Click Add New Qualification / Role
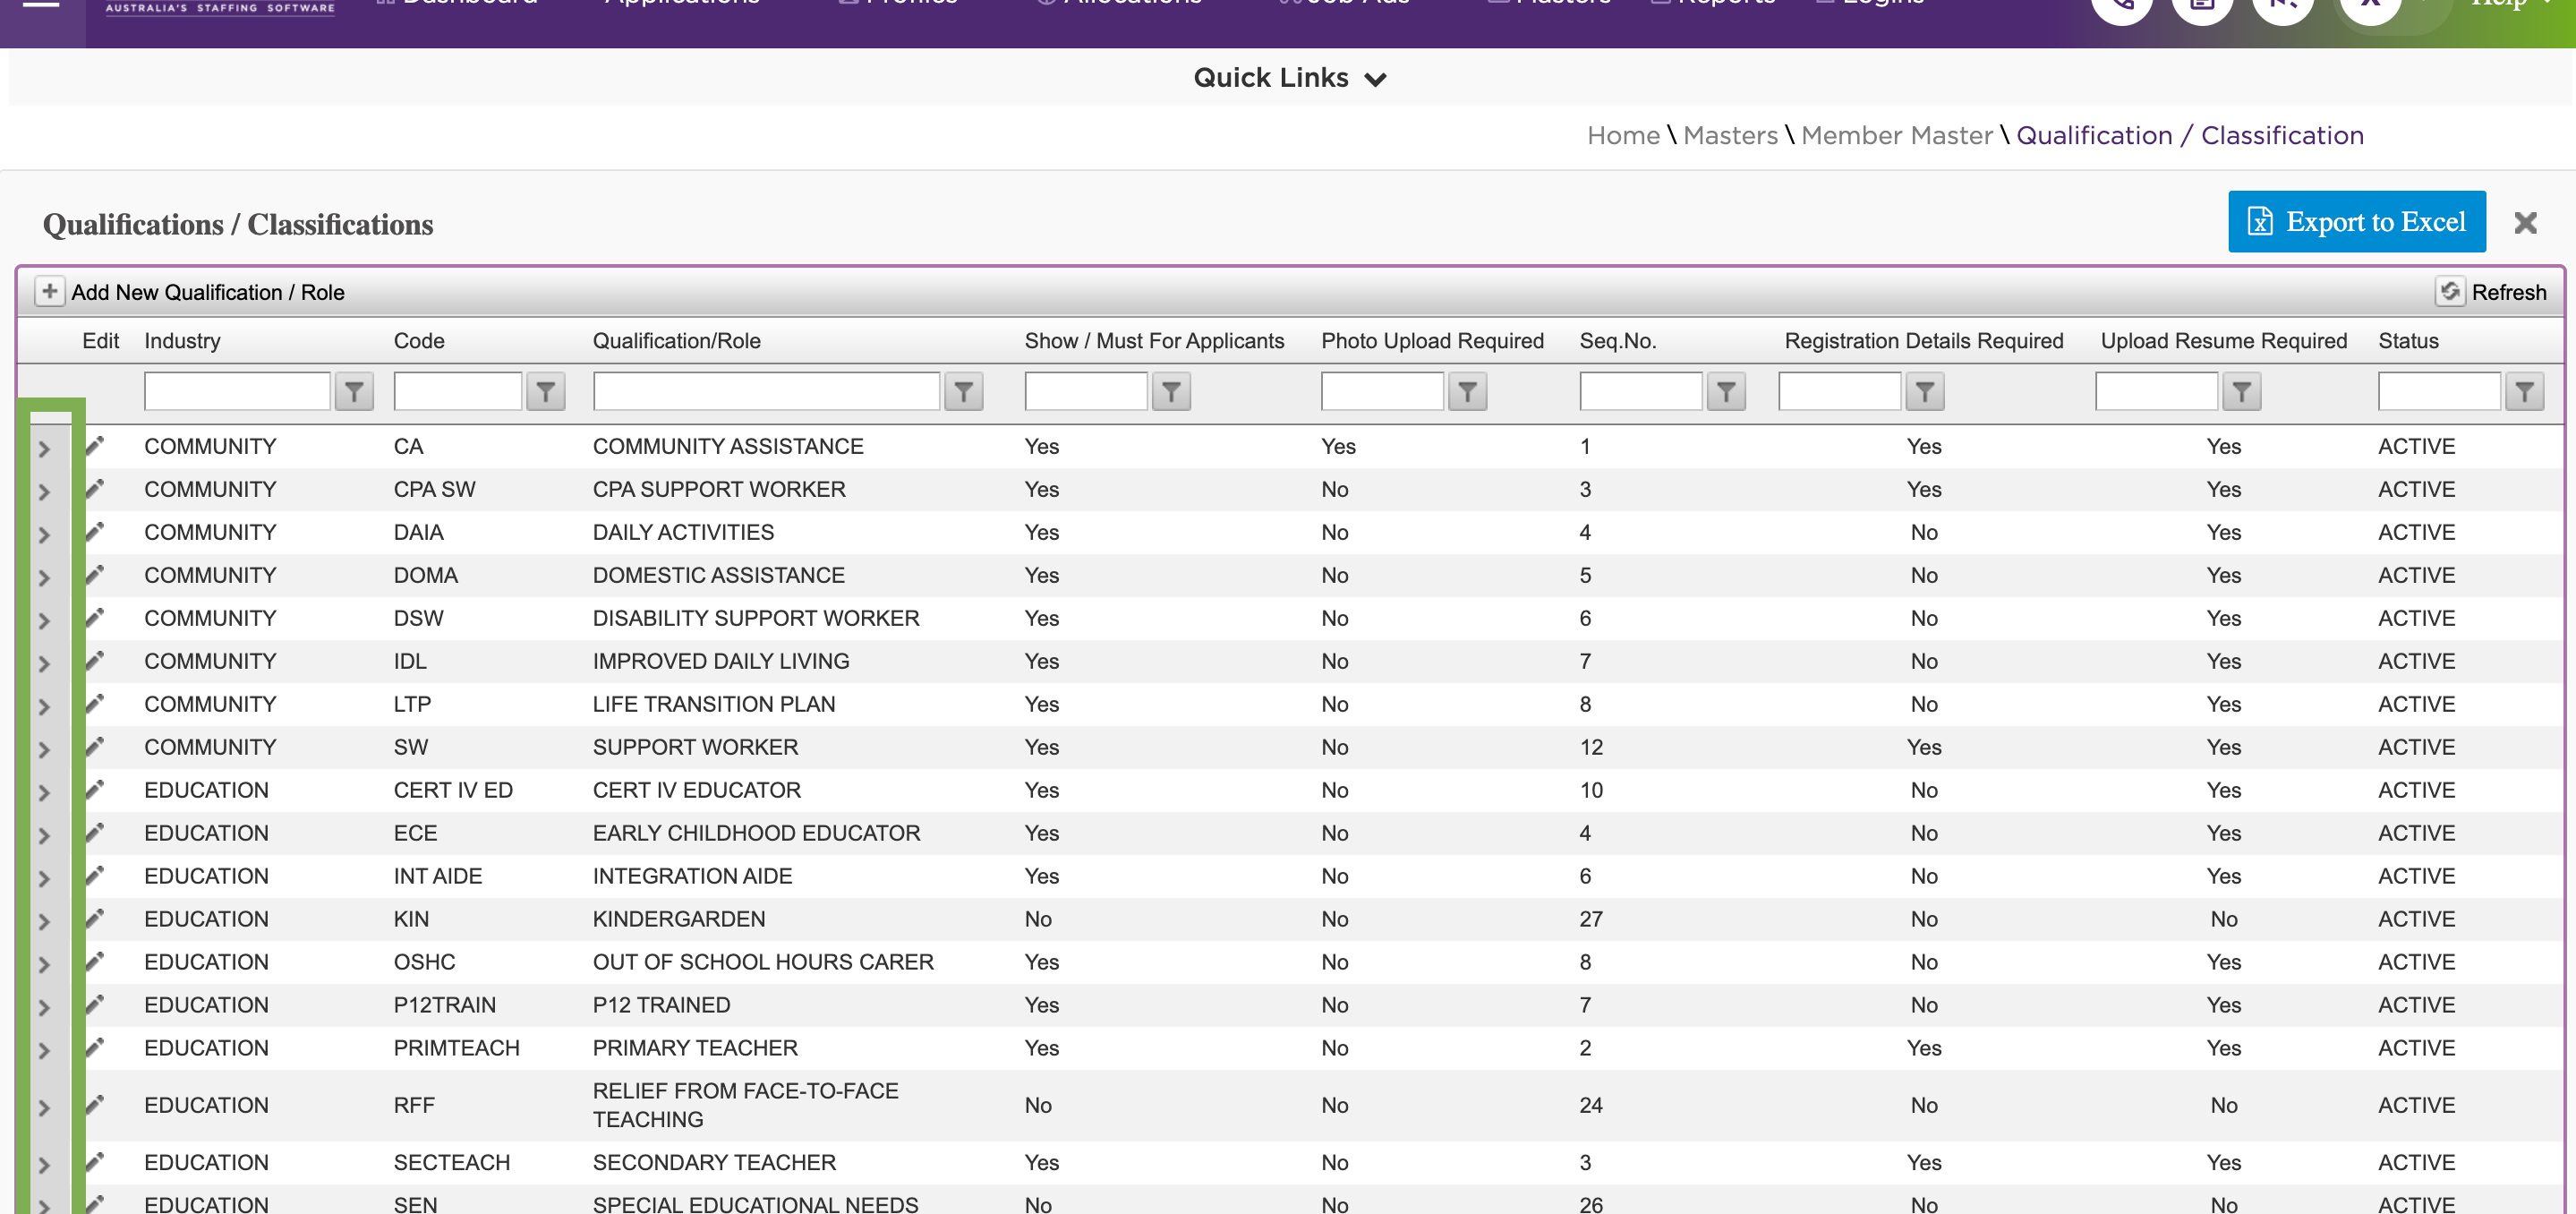 point(208,292)
